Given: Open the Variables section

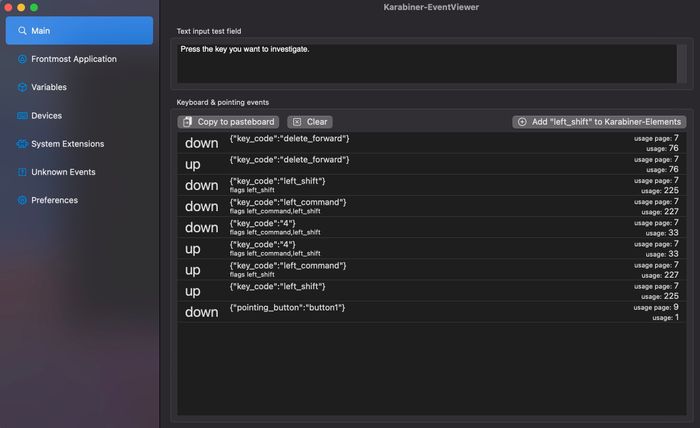Looking at the screenshot, I should click(x=79, y=87).
